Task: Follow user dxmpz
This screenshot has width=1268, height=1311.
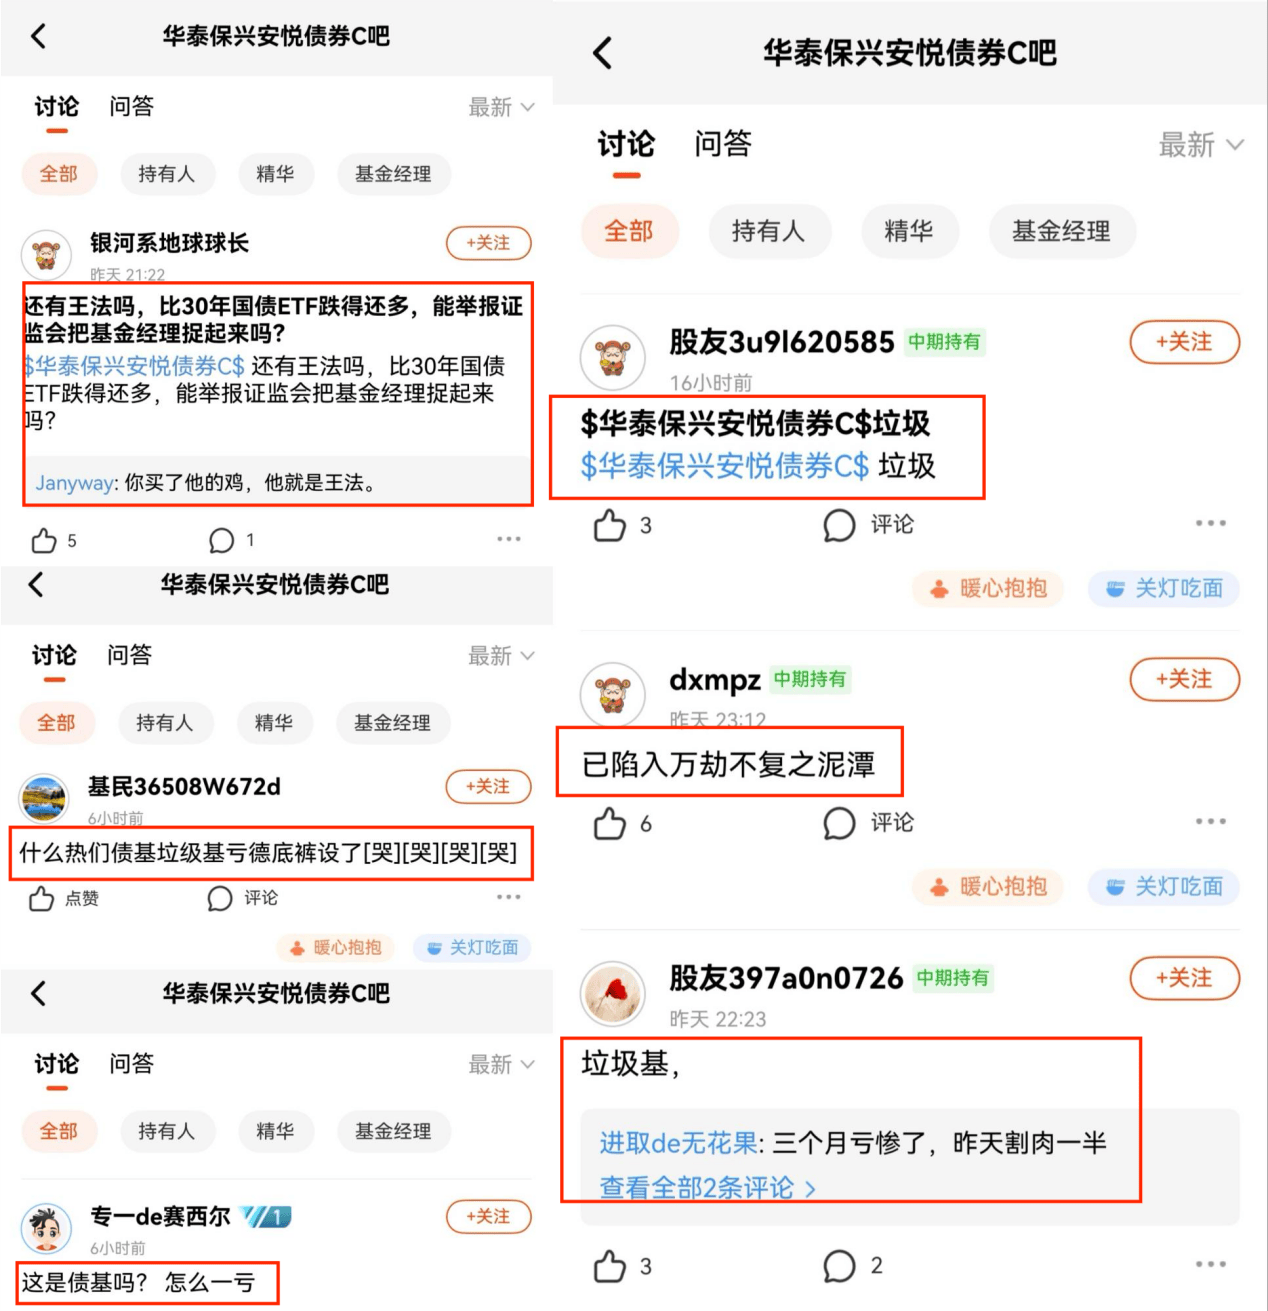Action: coord(1184,680)
